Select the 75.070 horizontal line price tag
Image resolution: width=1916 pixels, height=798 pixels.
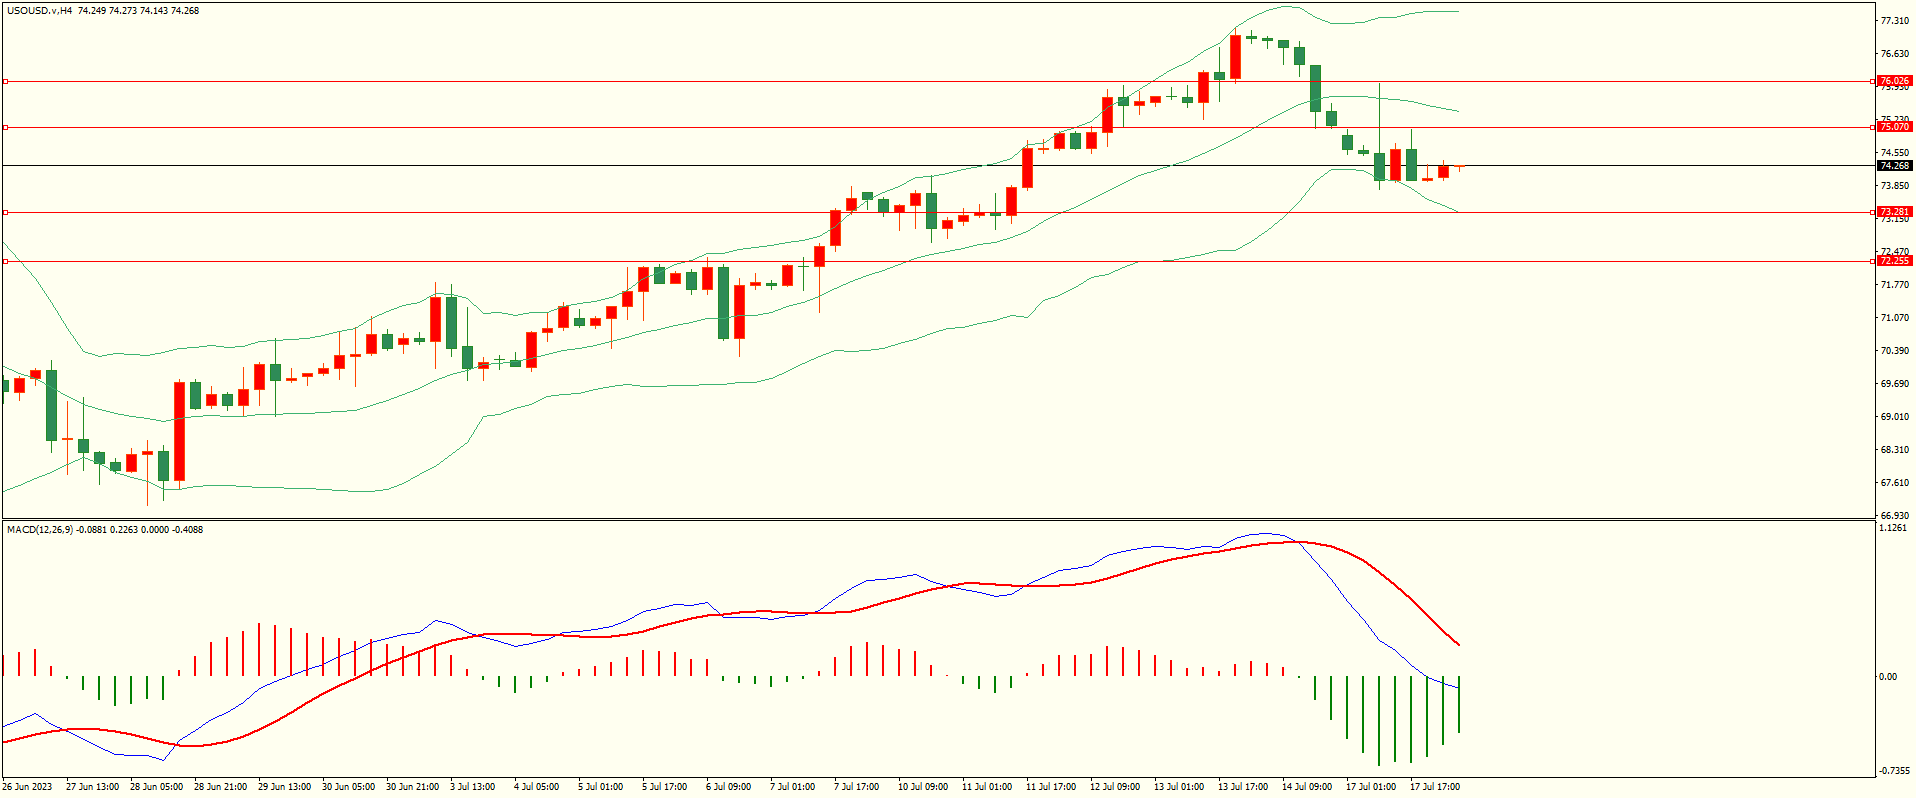(1894, 127)
